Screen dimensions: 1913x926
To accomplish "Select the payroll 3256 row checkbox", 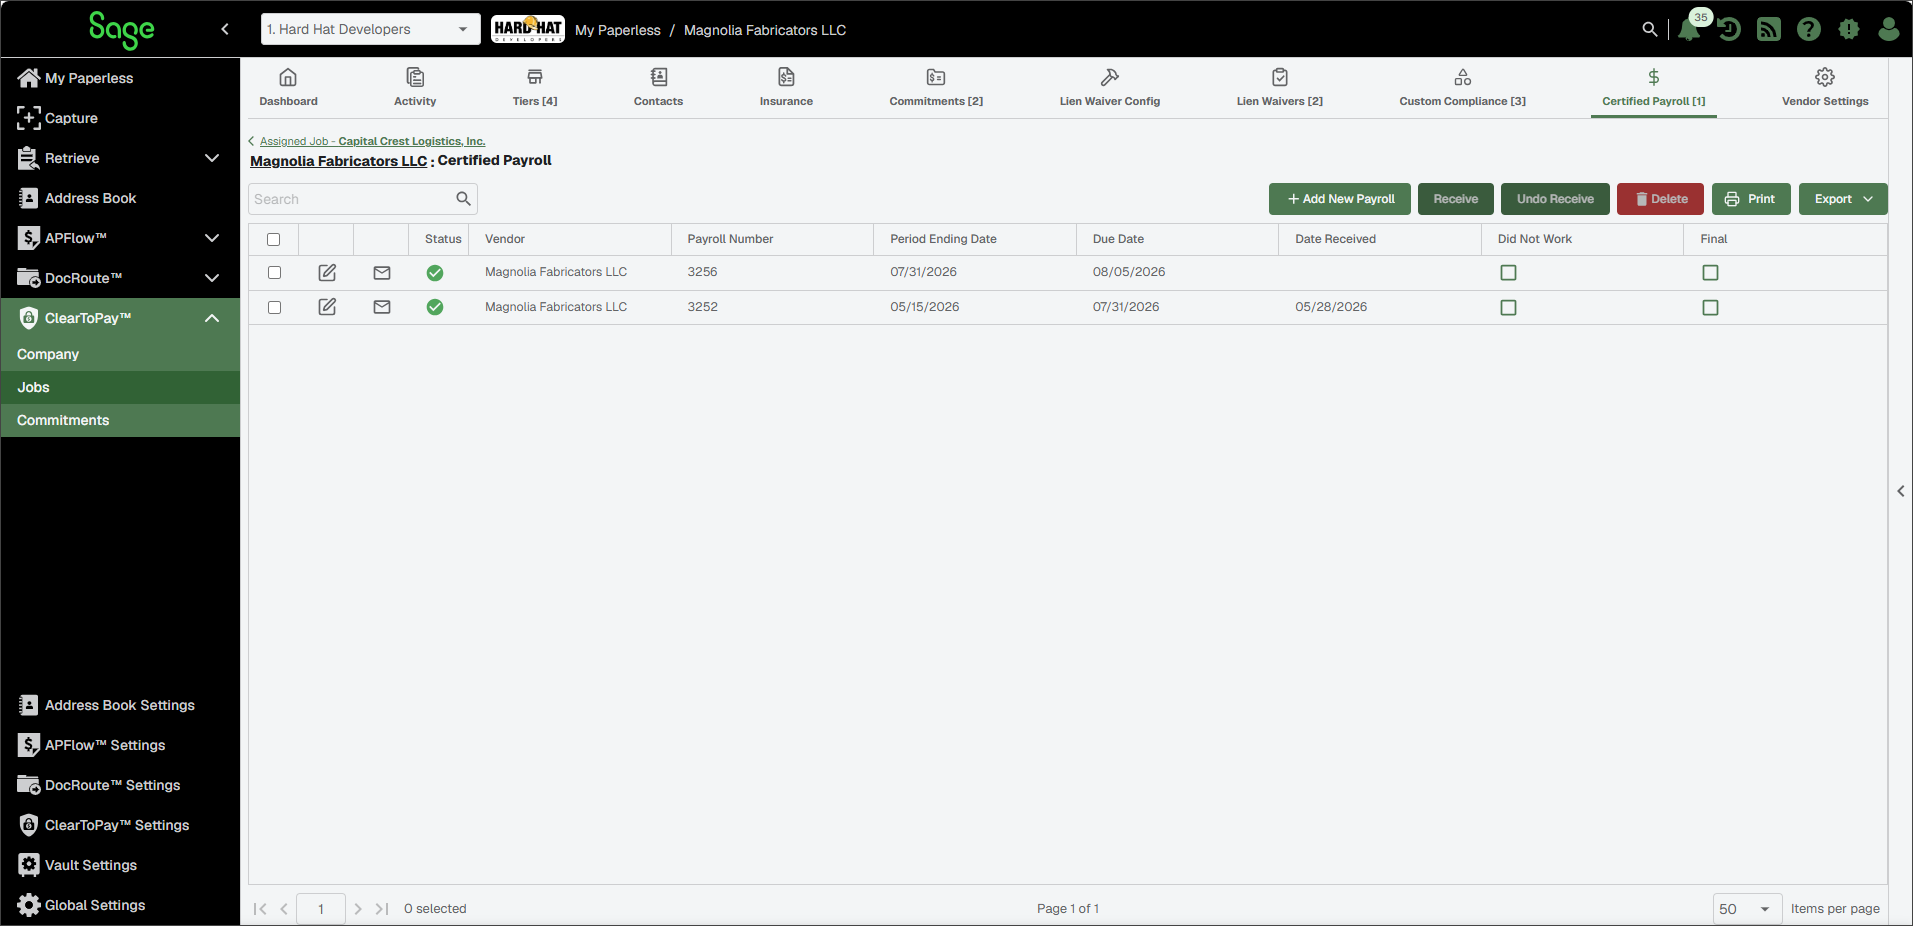I will coord(274,273).
